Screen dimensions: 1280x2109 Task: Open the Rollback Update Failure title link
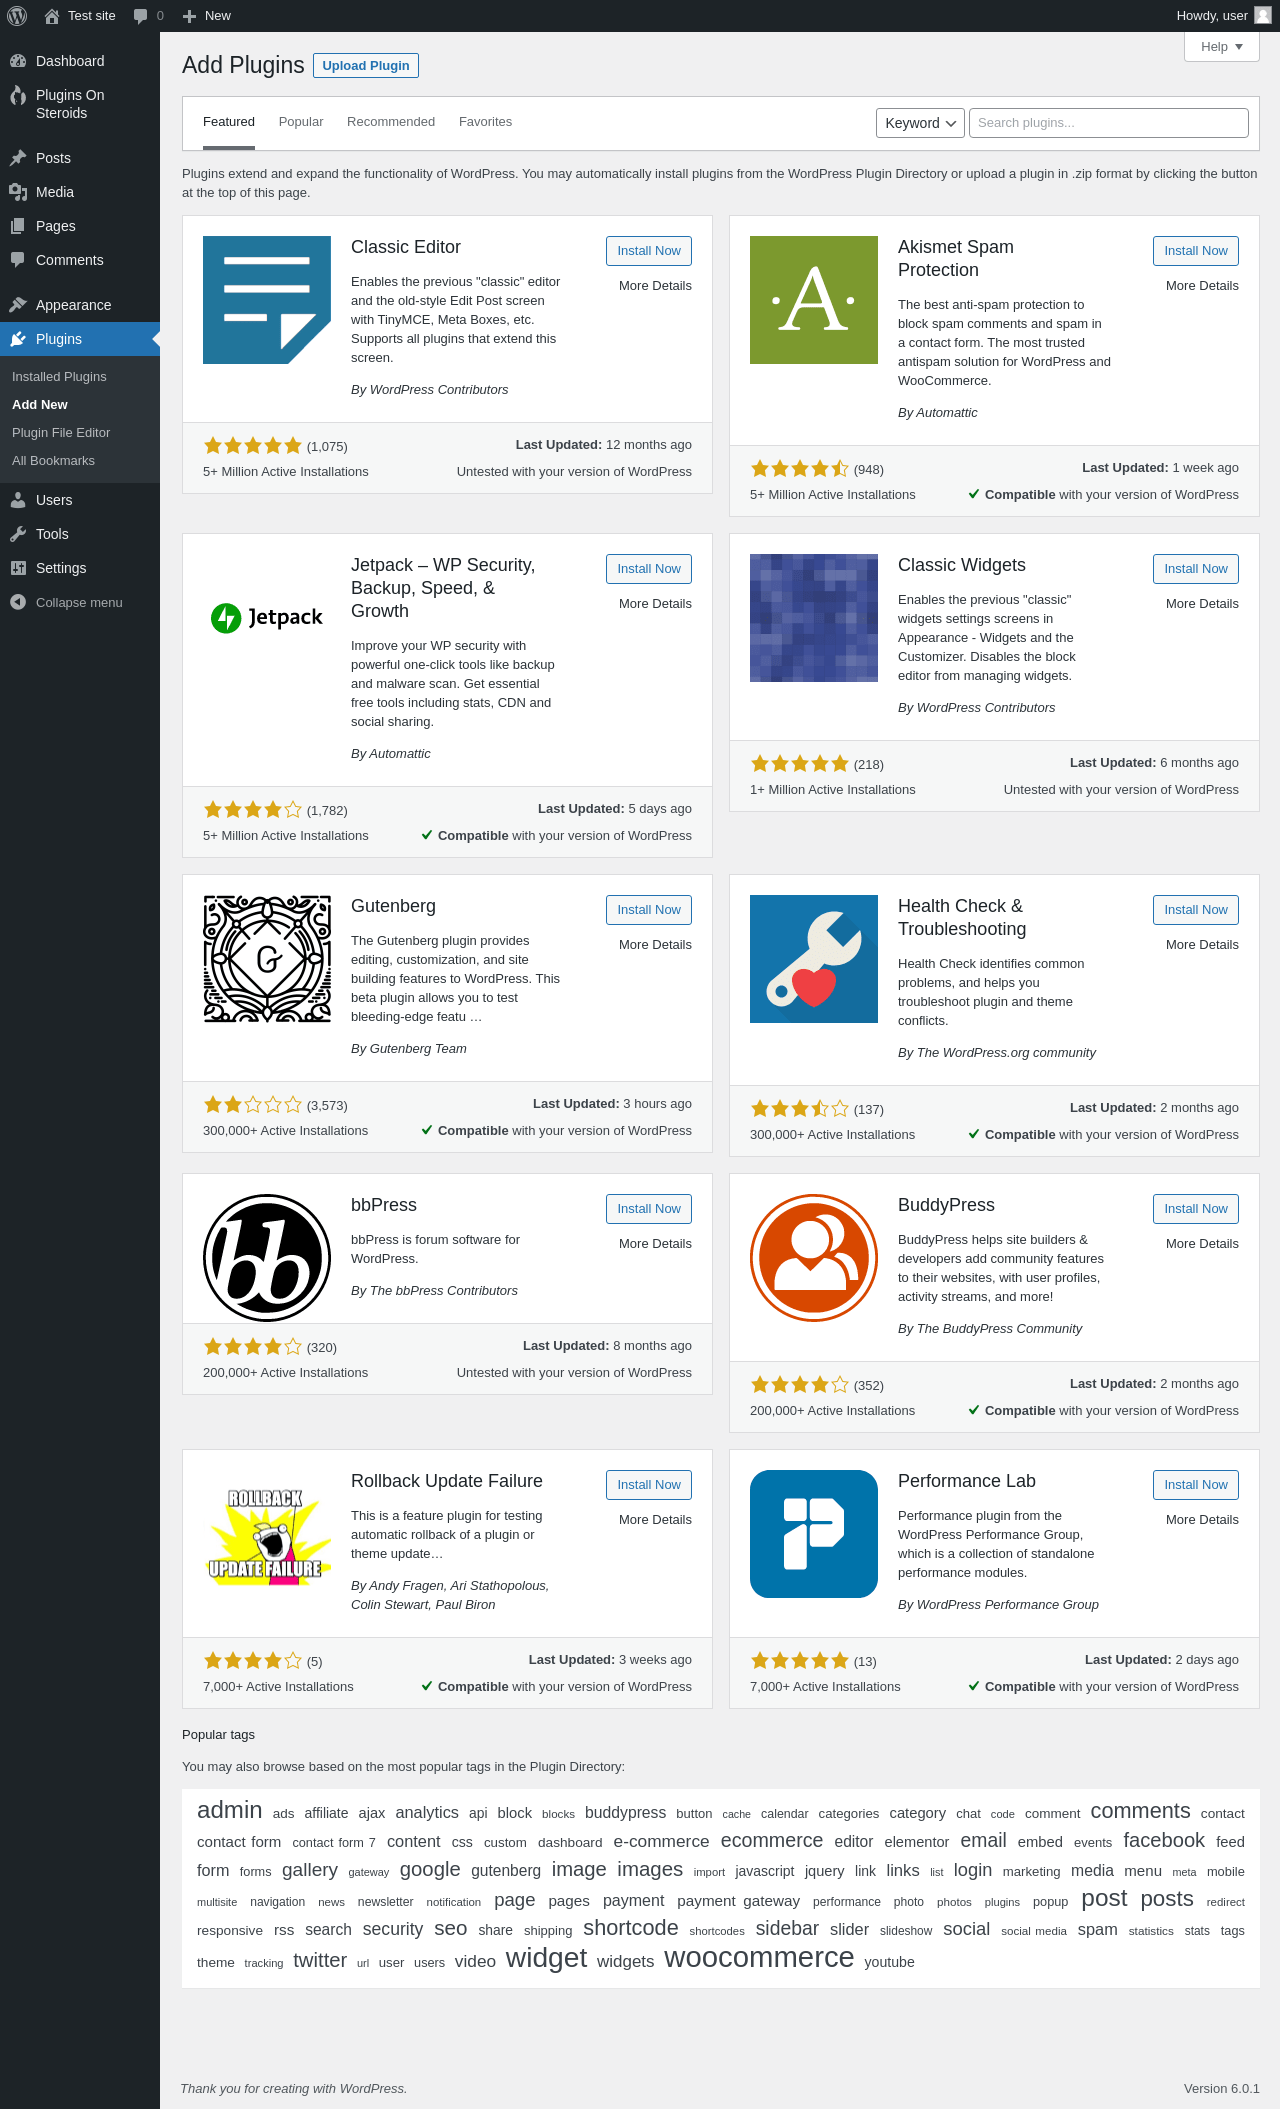click(447, 1481)
